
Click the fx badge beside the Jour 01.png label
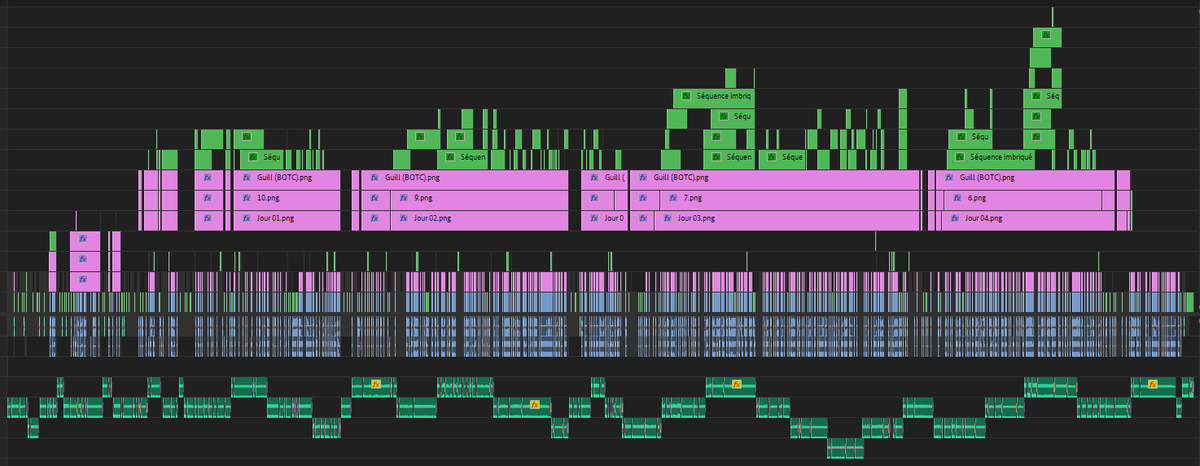tap(247, 217)
